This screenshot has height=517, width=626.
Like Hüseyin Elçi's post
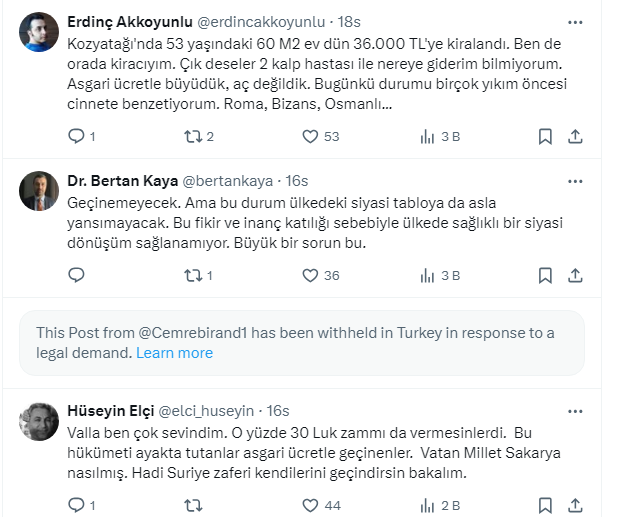pyautogui.click(x=310, y=505)
